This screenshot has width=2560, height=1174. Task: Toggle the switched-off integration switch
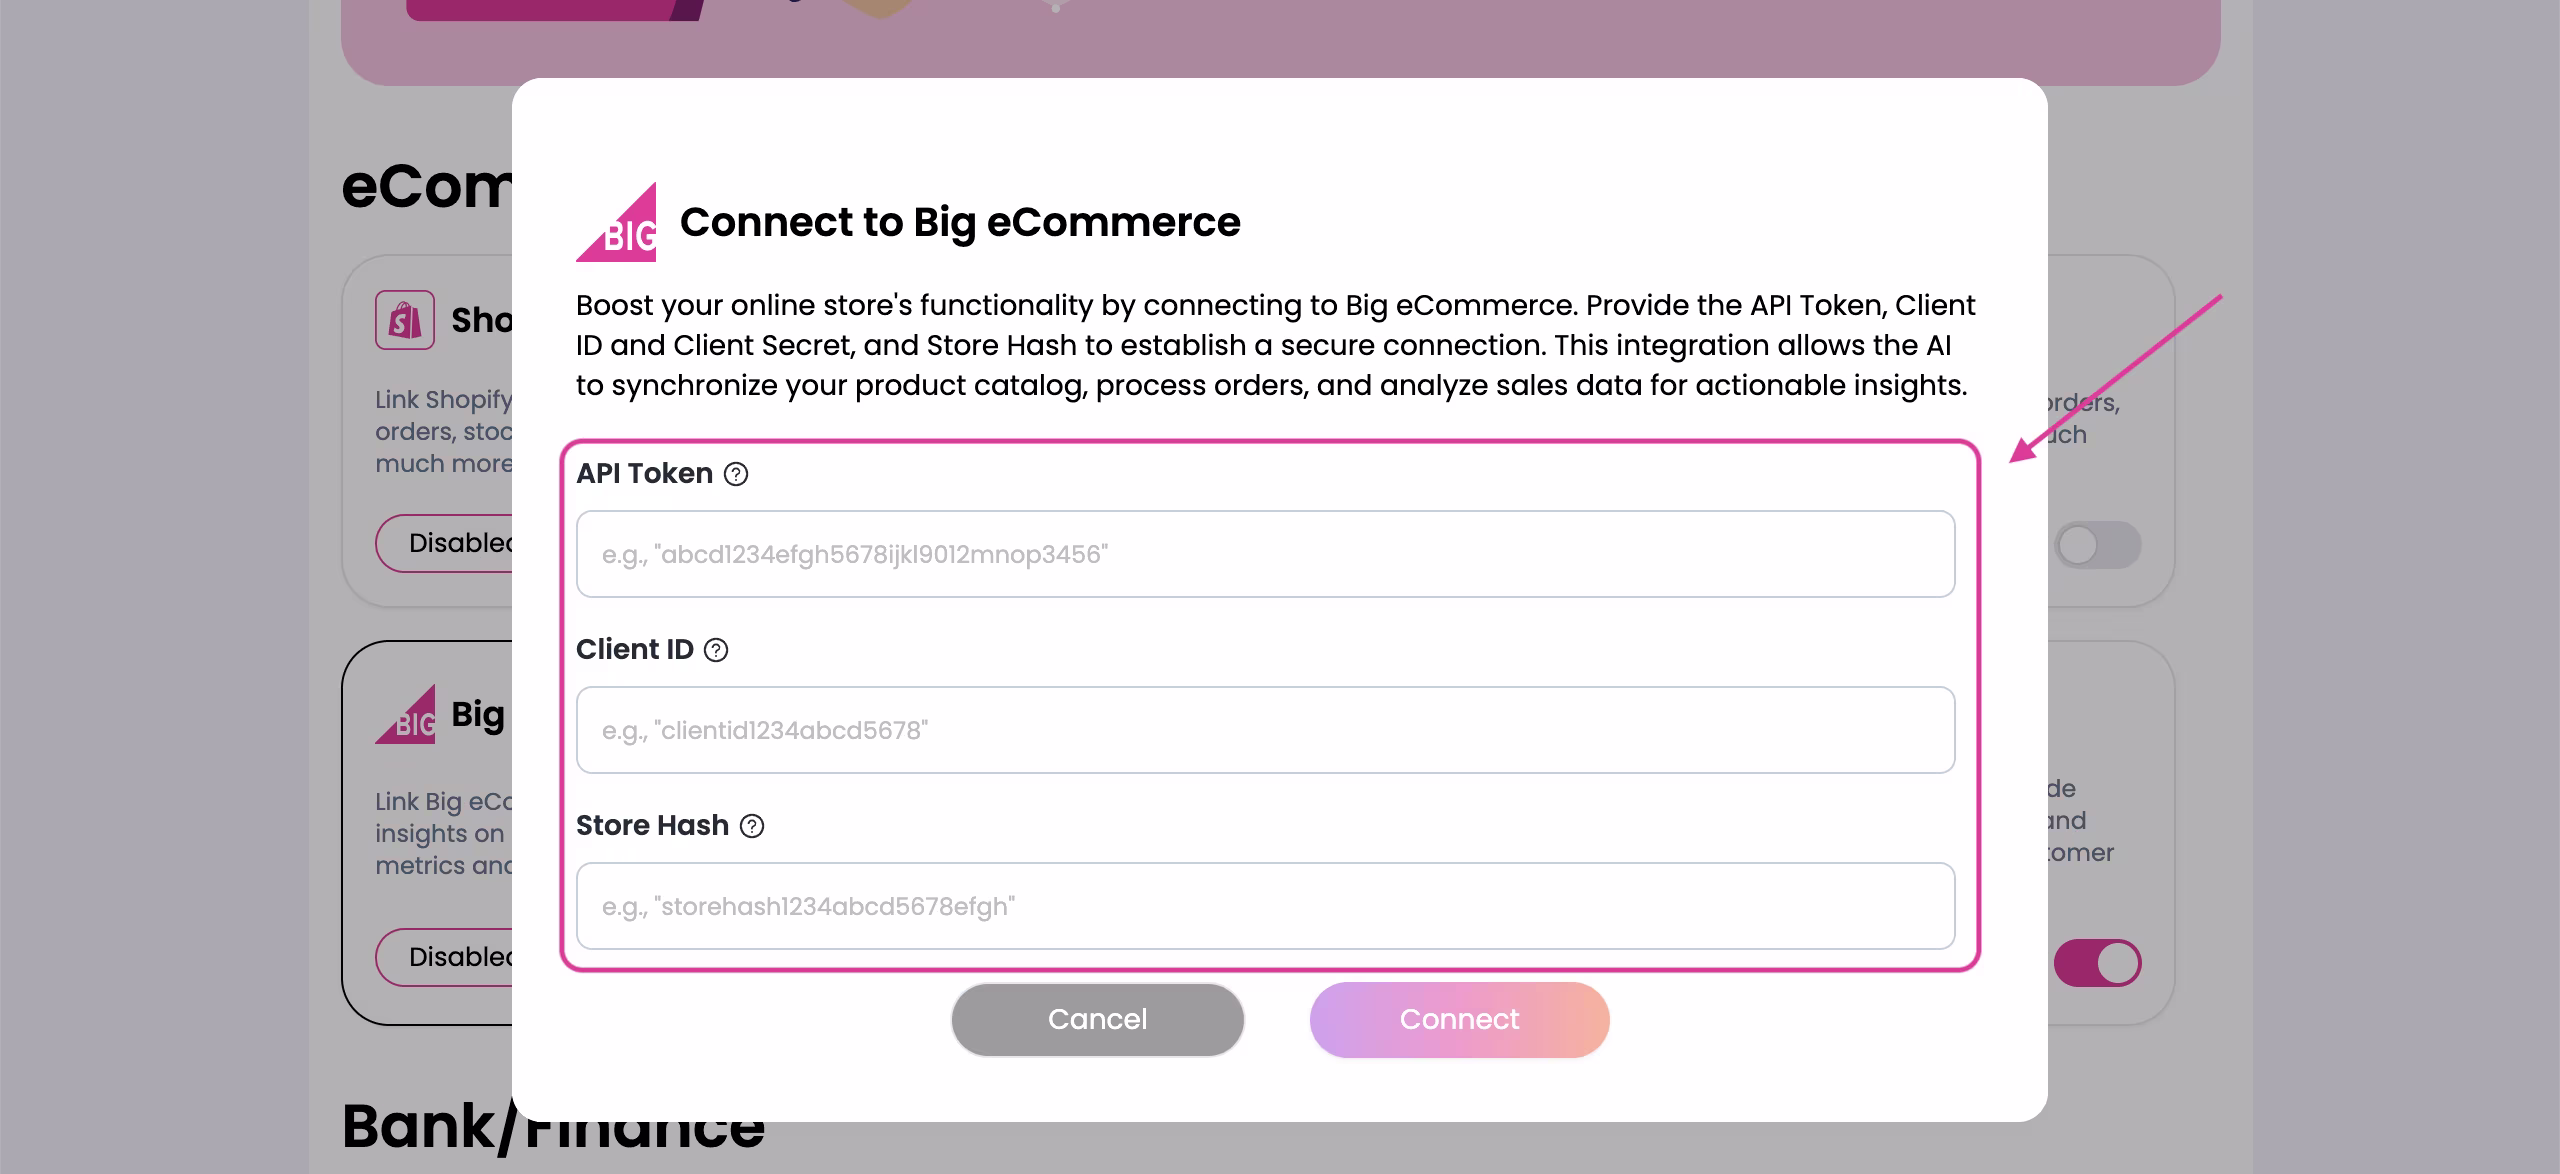tap(2097, 545)
